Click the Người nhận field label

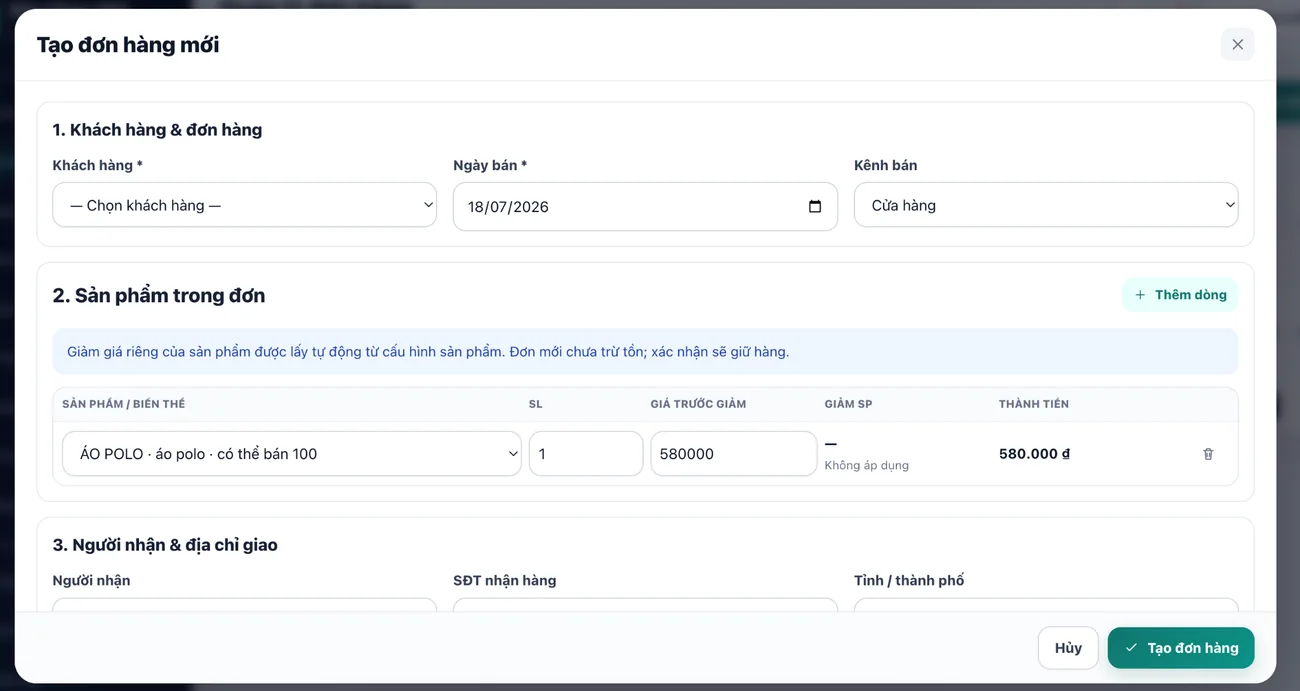click(92, 581)
